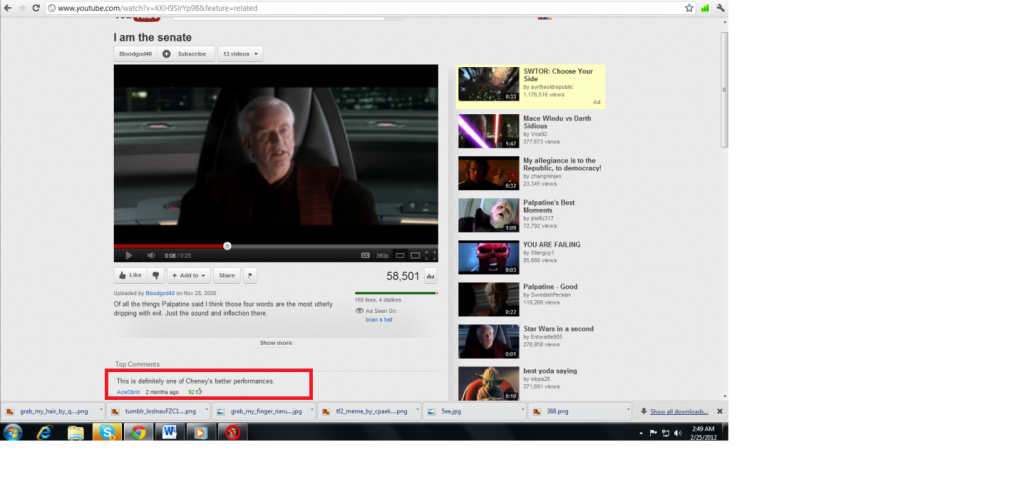Toggle the large player size icon
The image size is (1022, 494).
(x=415, y=255)
